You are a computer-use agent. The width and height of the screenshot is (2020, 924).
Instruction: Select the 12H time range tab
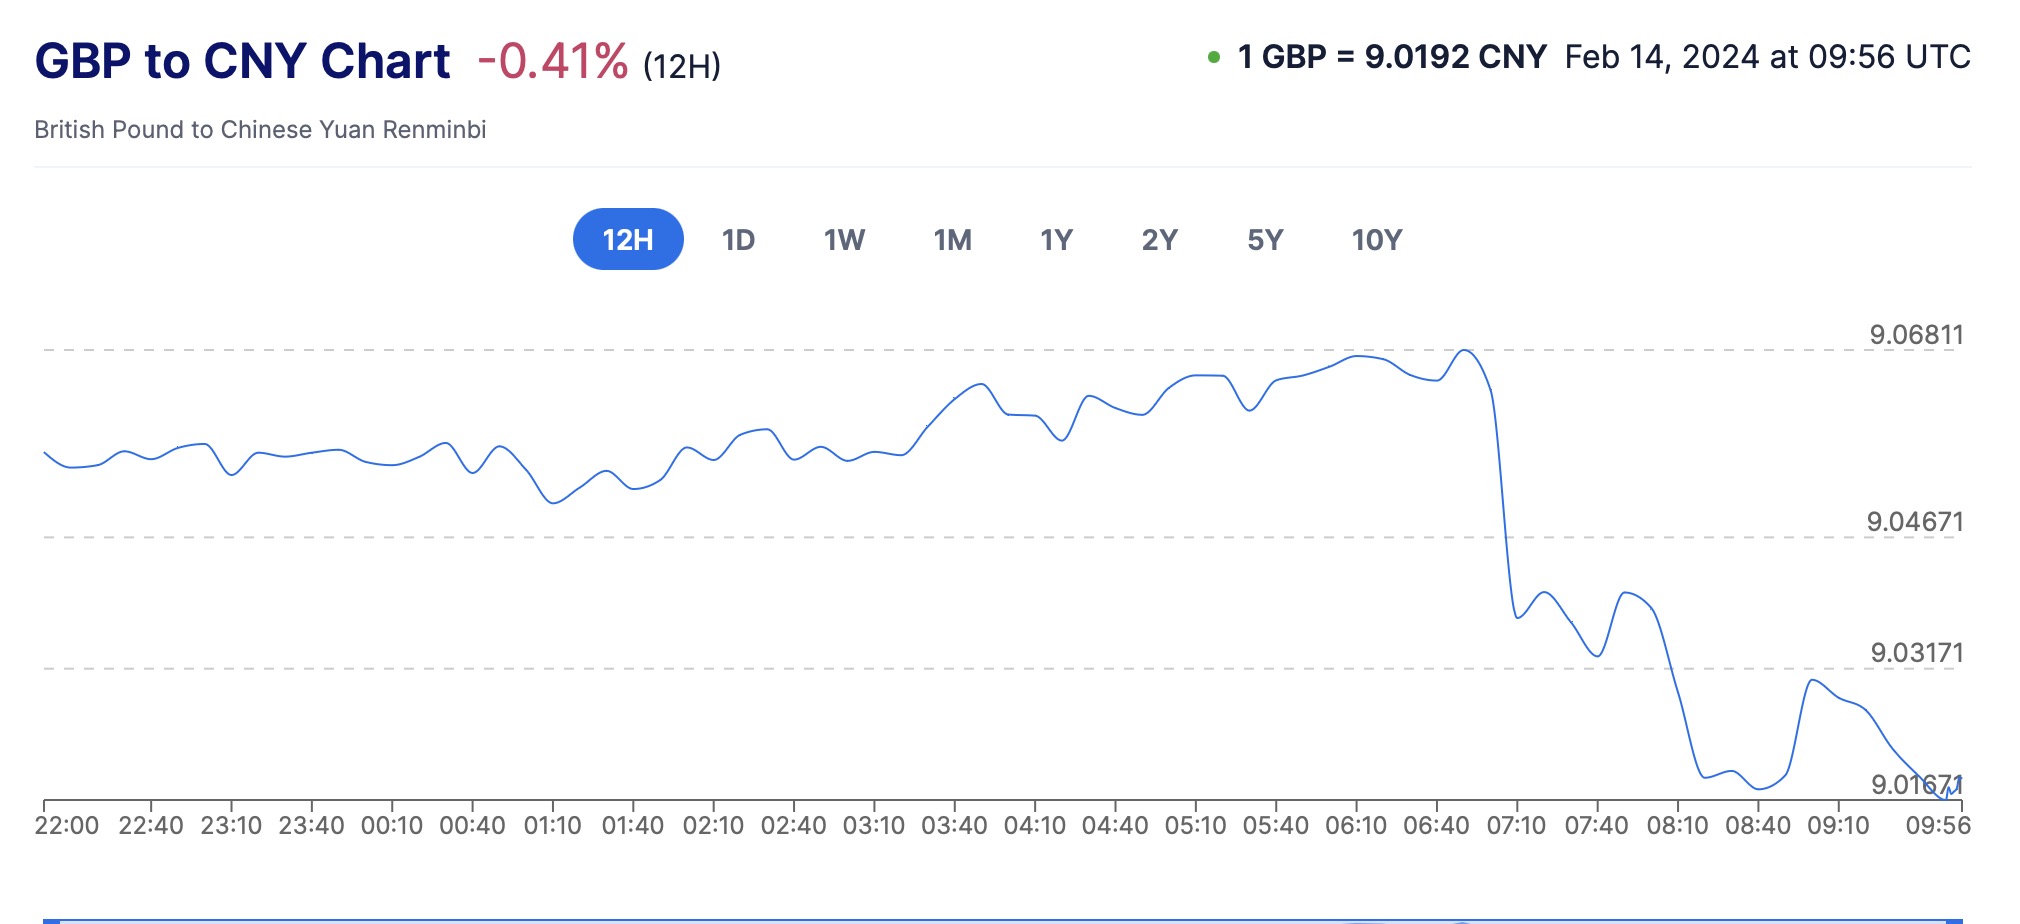click(x=627, y=240)
